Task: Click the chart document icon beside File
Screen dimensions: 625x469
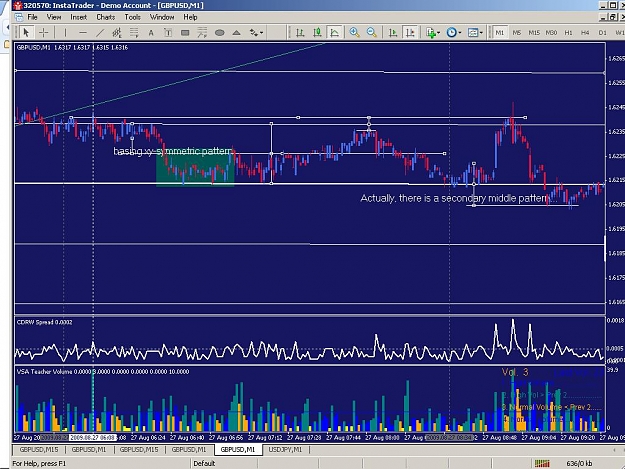Action: [19, 17]
